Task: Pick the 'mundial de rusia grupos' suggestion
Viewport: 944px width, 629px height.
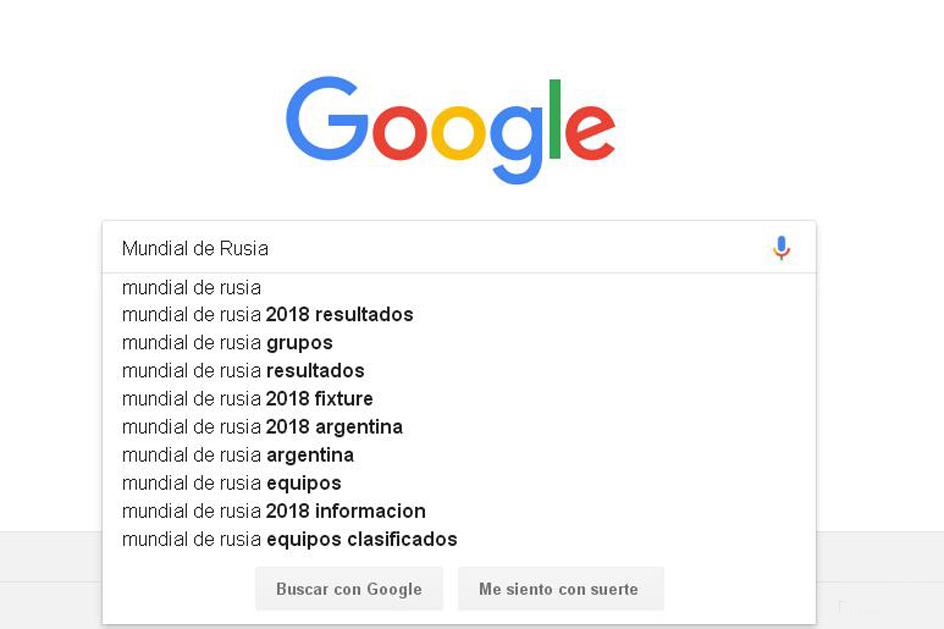Action: [459, 343]
